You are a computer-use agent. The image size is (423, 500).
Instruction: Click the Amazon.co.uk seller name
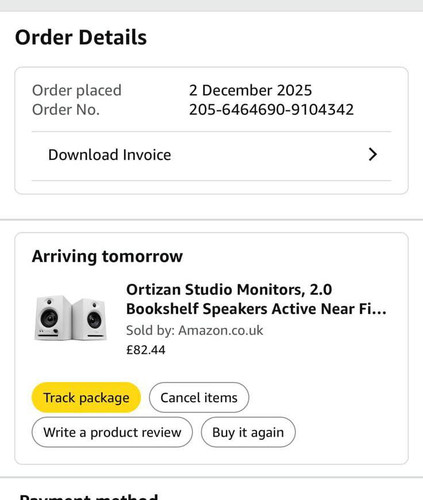[221, 330]
